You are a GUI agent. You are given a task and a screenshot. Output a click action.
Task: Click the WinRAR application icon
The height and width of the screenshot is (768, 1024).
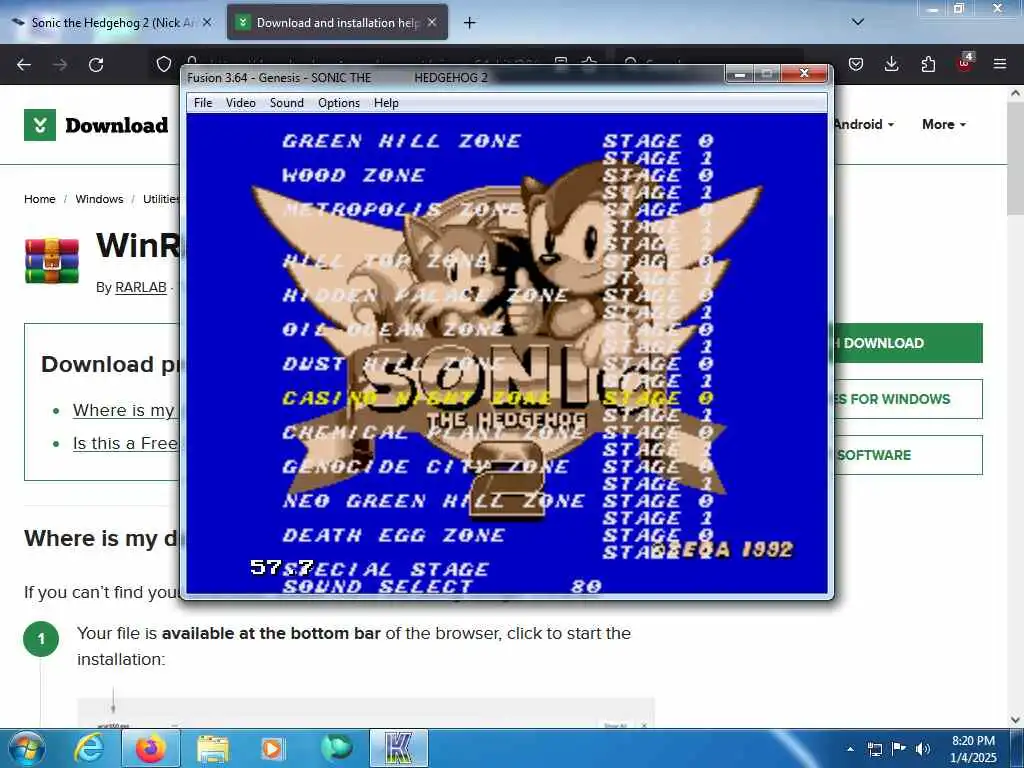point(52,261)
